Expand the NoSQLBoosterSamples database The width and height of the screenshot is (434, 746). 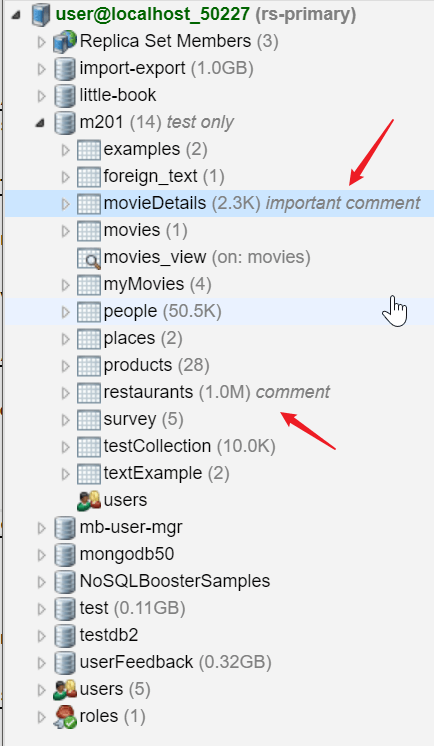[x=41, y=582]
